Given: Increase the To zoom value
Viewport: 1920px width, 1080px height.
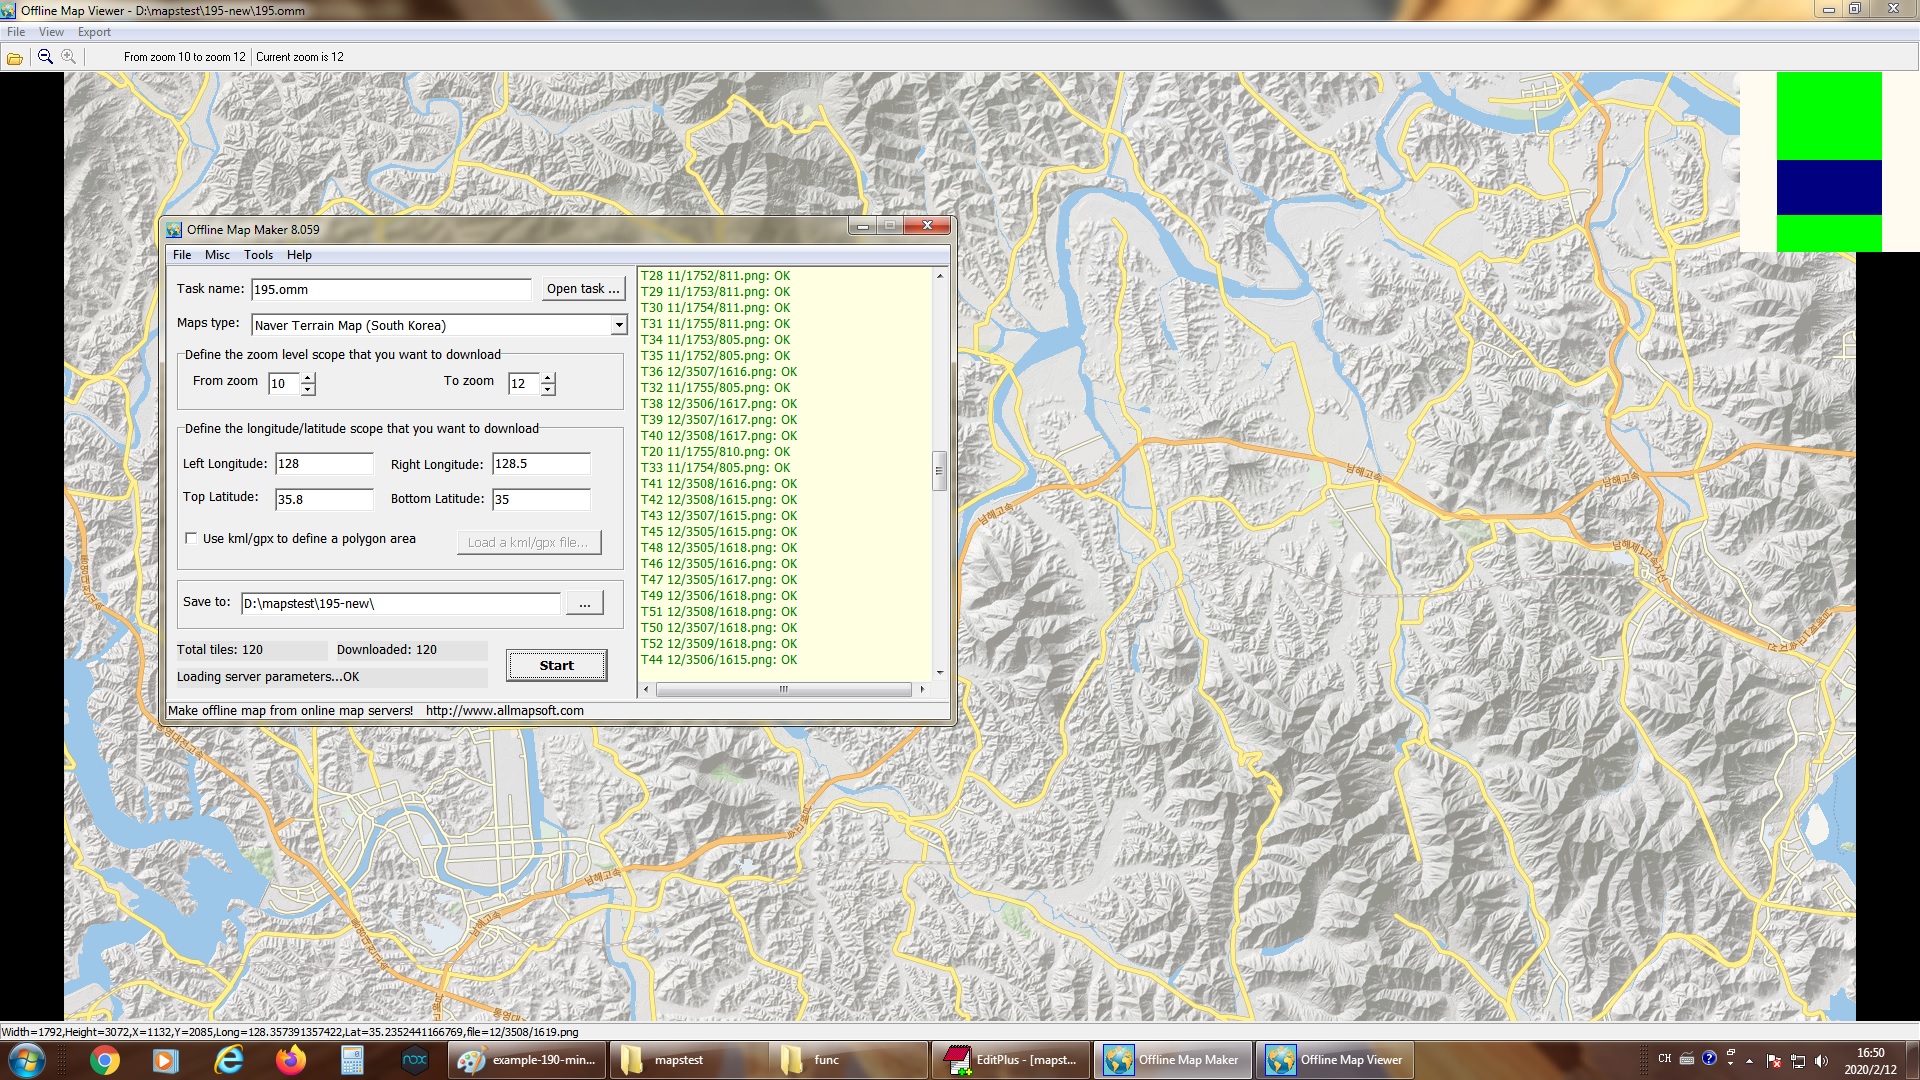Looking at the screenshot, I should pos(548,378).
